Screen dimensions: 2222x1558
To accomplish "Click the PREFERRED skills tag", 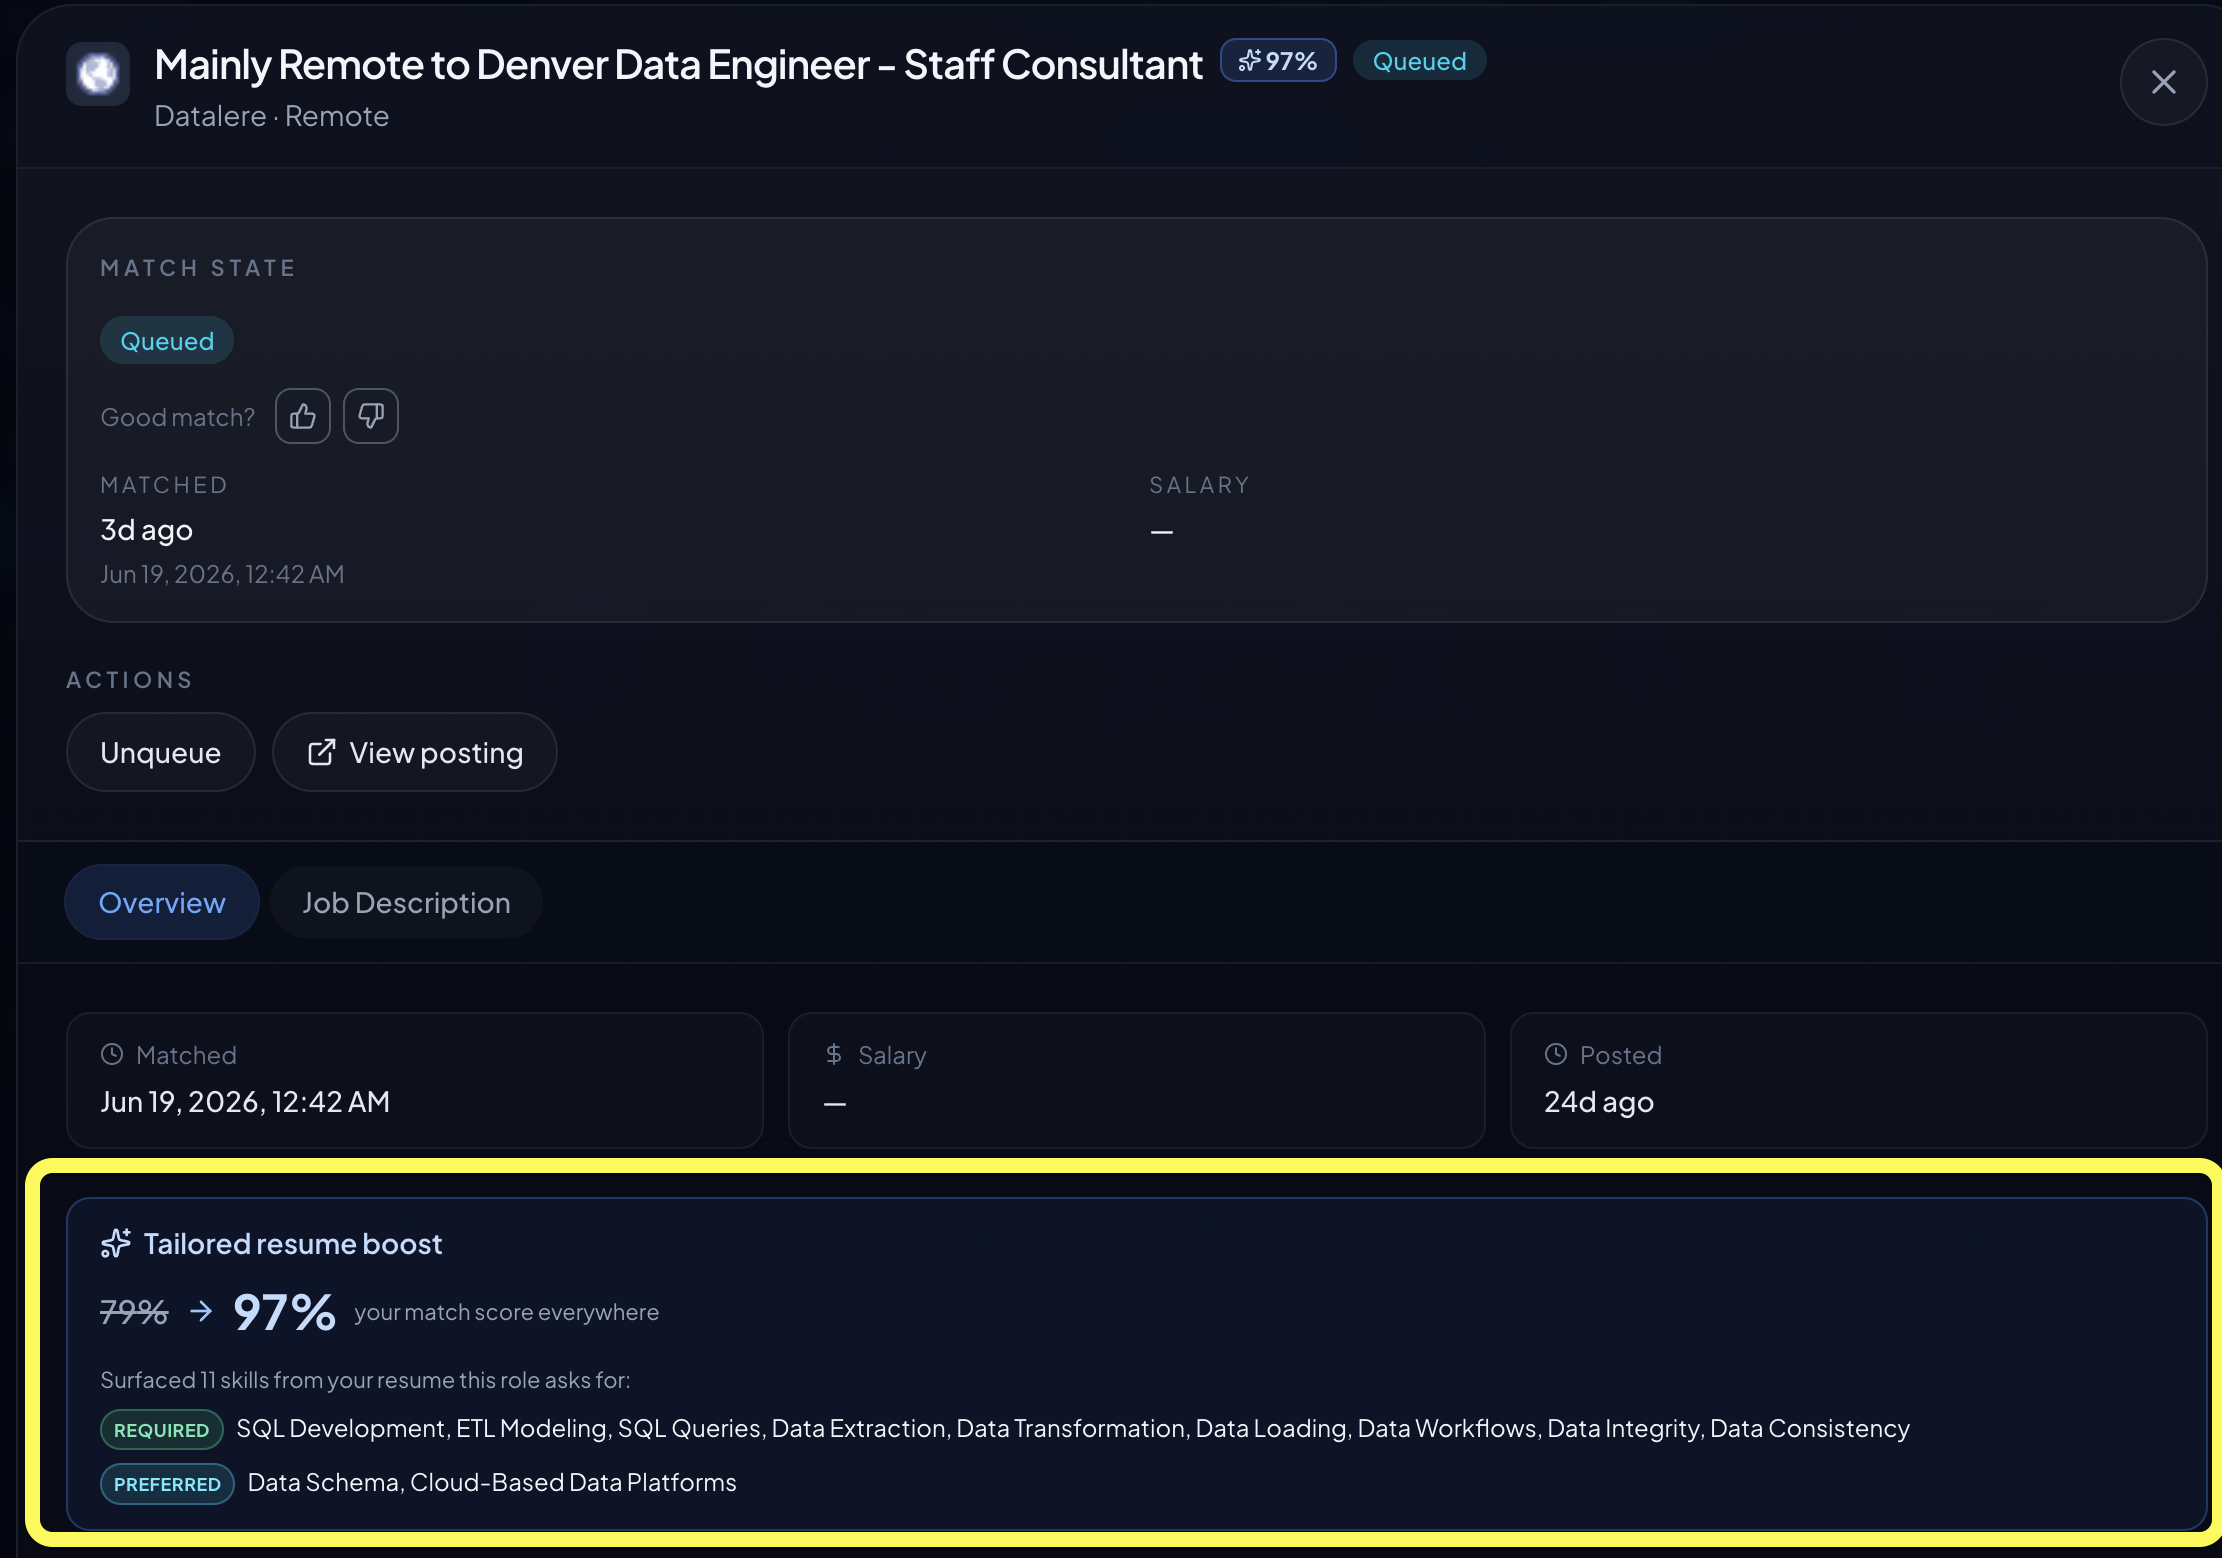I will [x=167, y=1483].
